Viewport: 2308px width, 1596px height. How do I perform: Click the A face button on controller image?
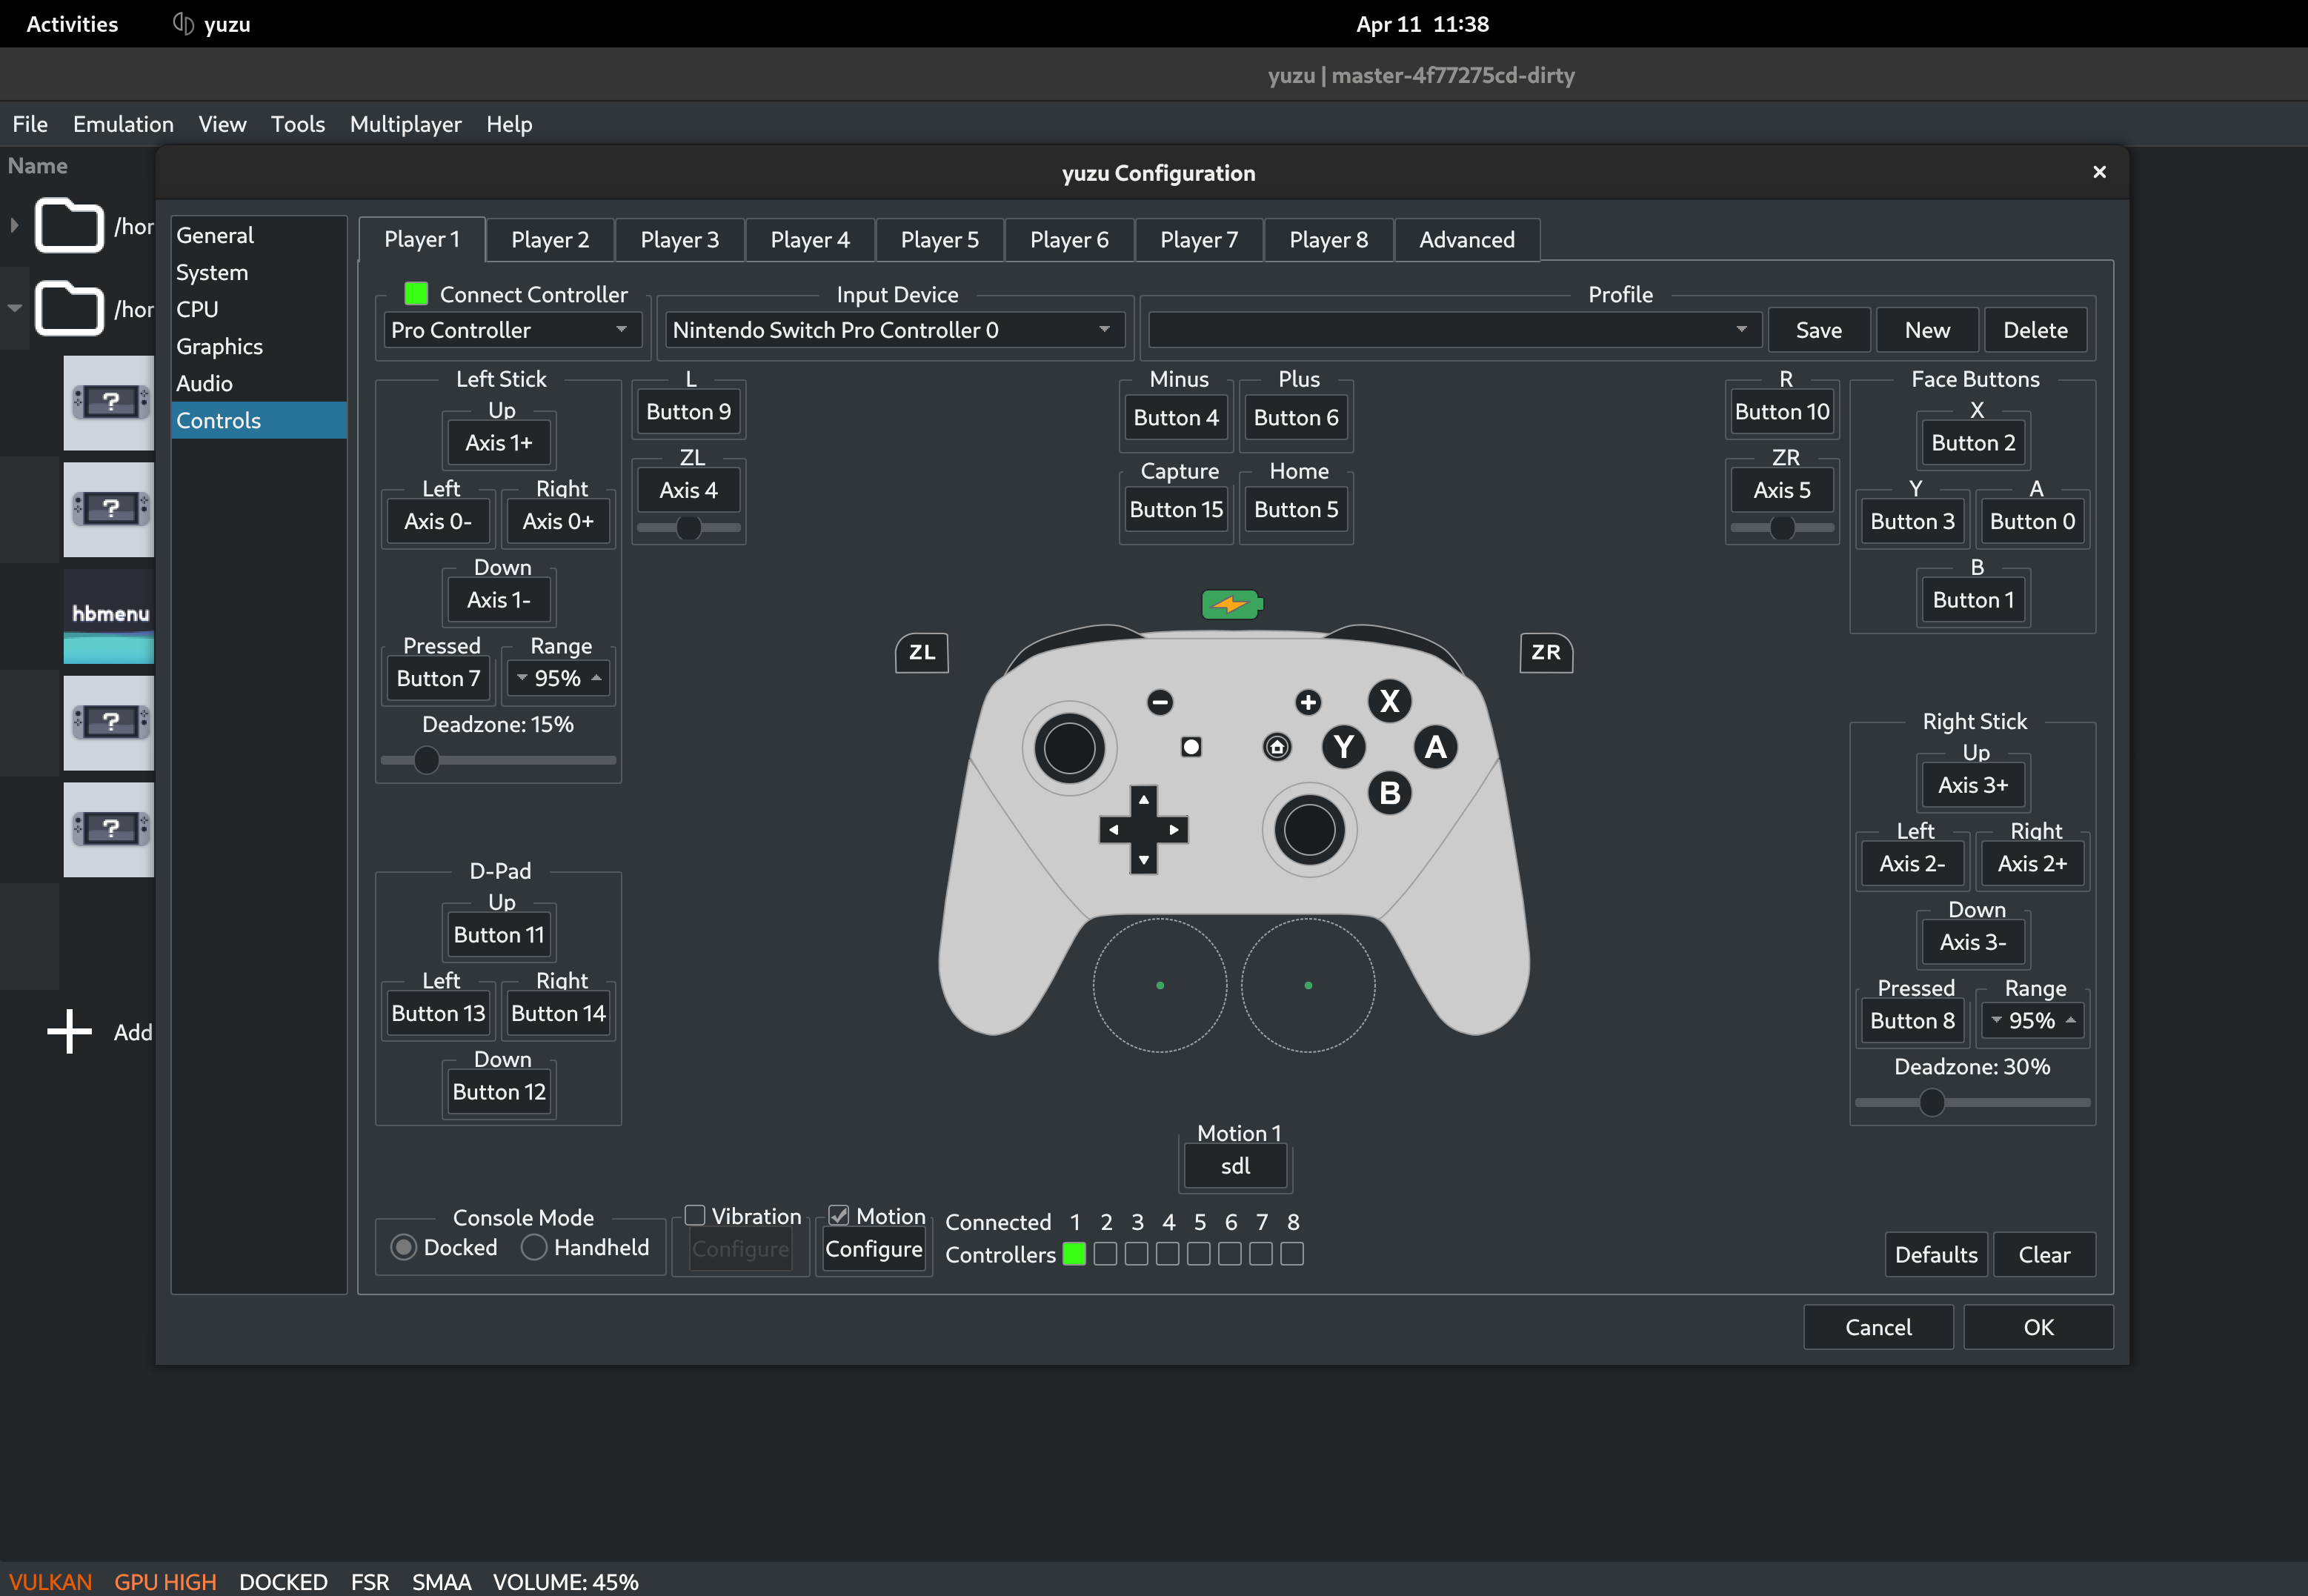(1436, 746)
